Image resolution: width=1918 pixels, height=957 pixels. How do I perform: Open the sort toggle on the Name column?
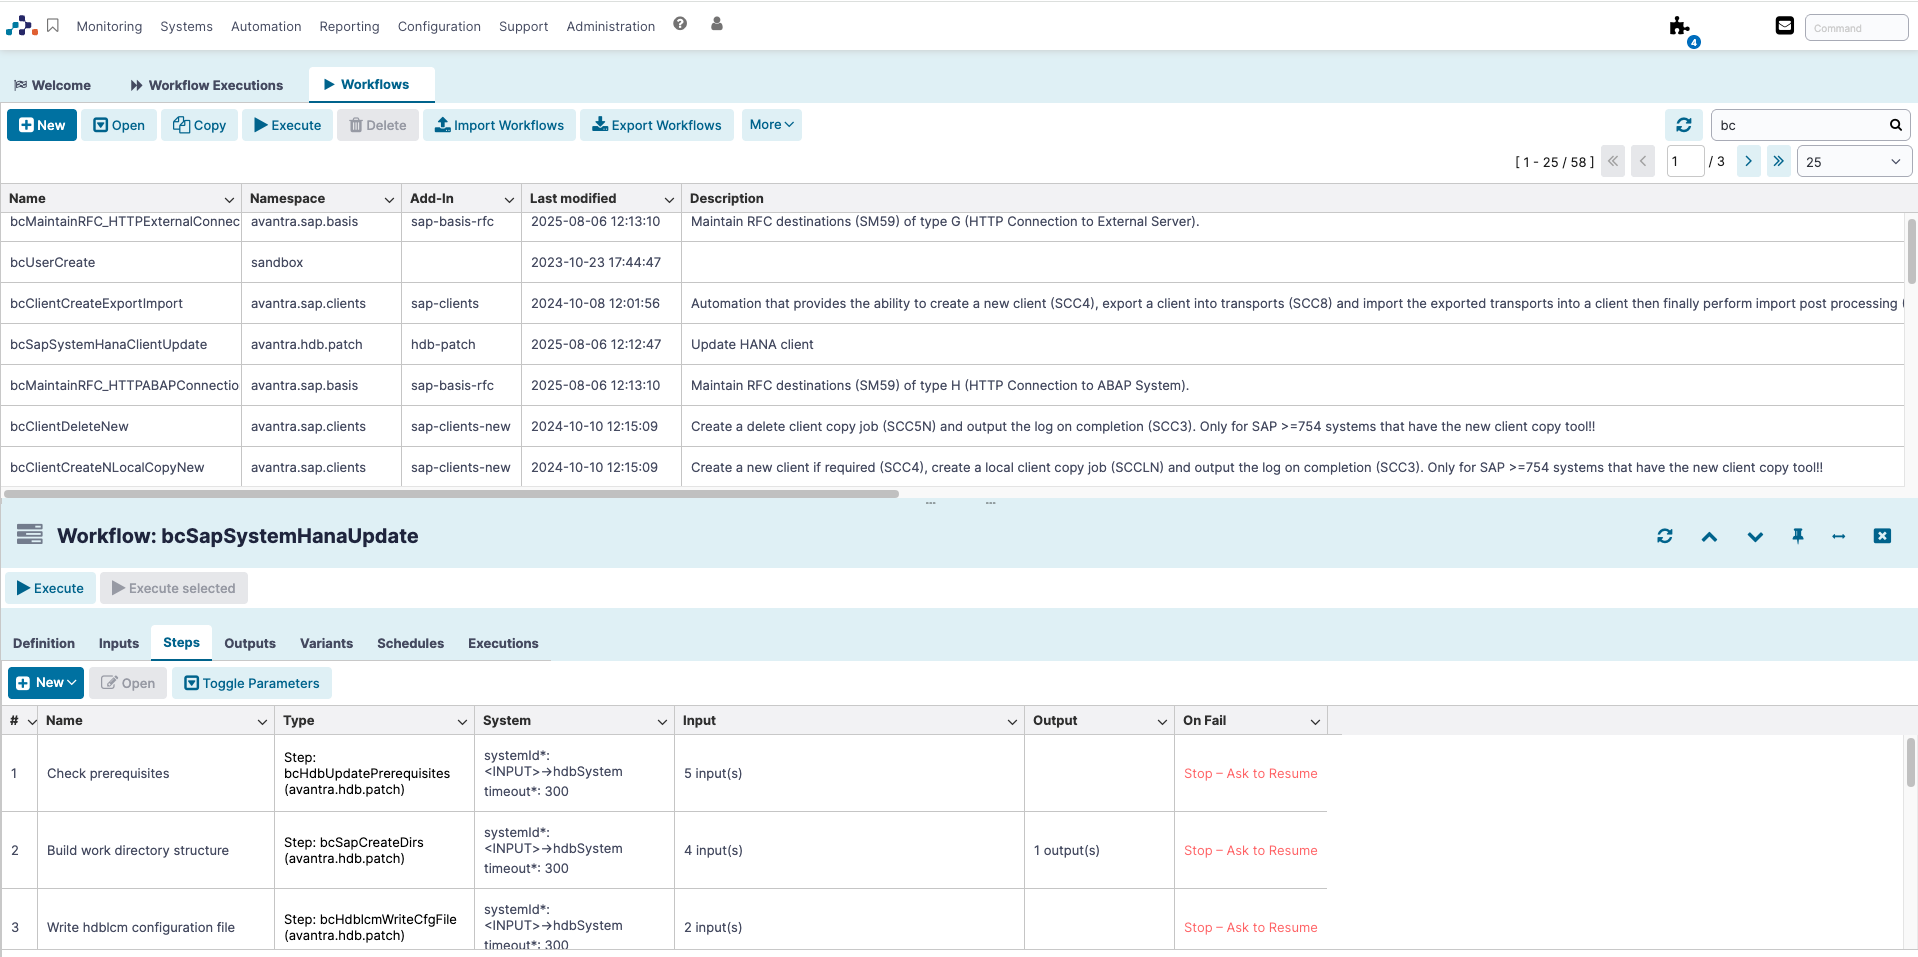[228, 199]
